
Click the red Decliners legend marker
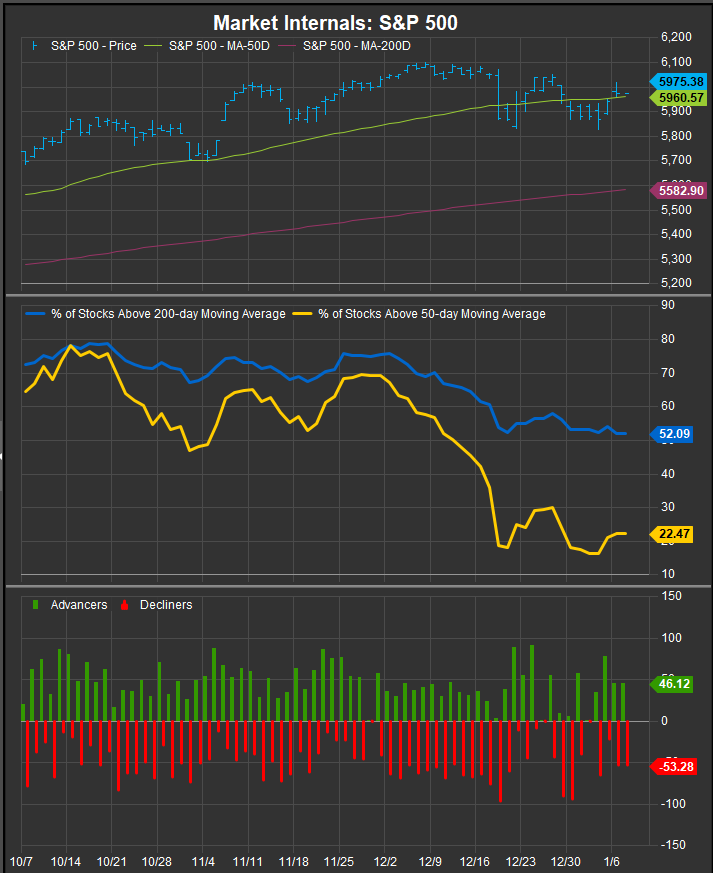click(125, 605)
